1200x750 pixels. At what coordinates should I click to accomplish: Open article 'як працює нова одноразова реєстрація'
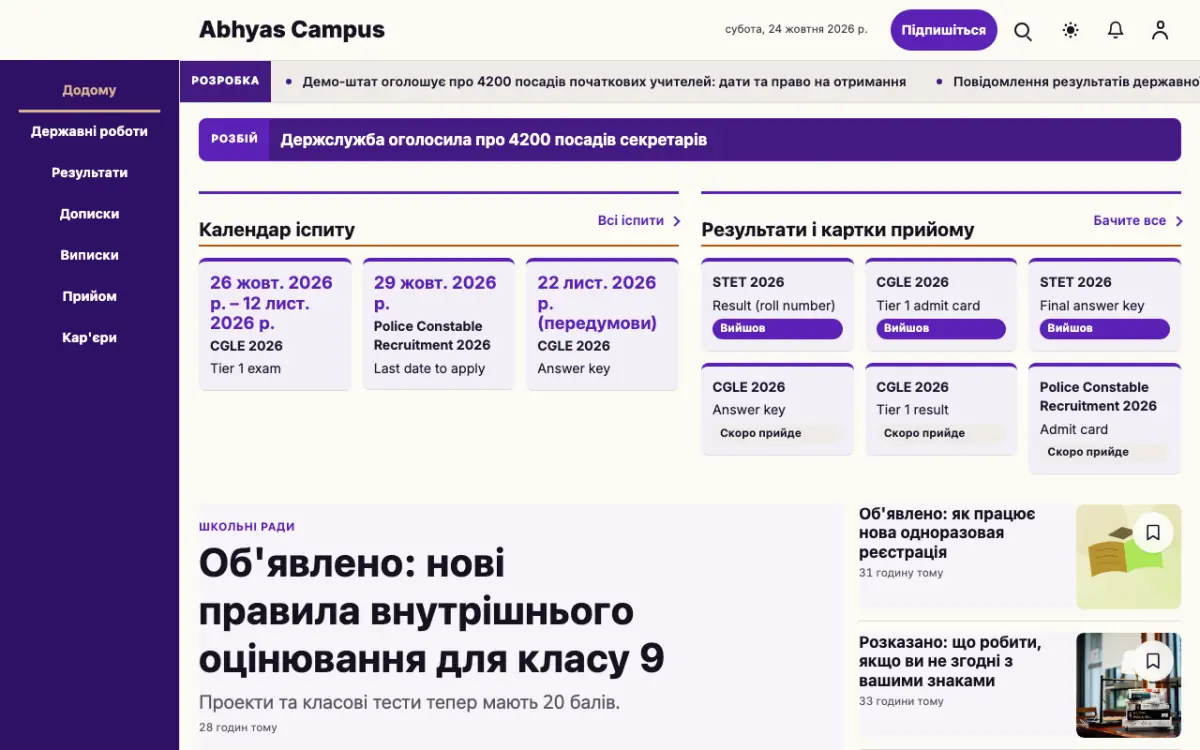(947, 533)
